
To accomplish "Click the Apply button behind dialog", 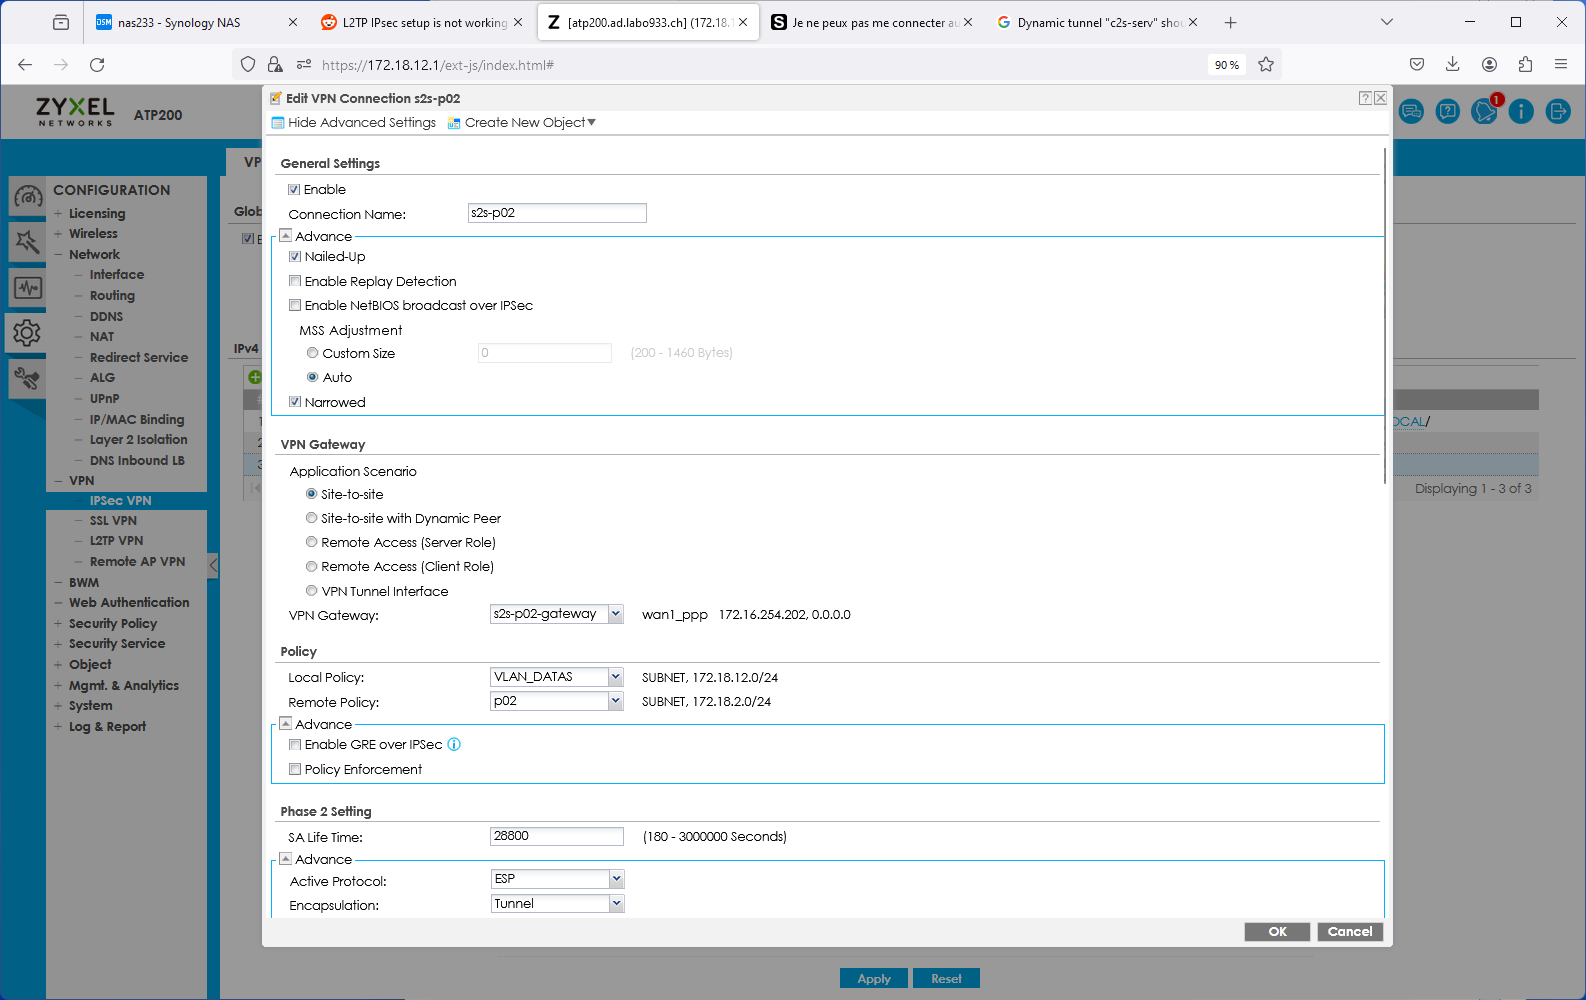I will pos(874,979).
